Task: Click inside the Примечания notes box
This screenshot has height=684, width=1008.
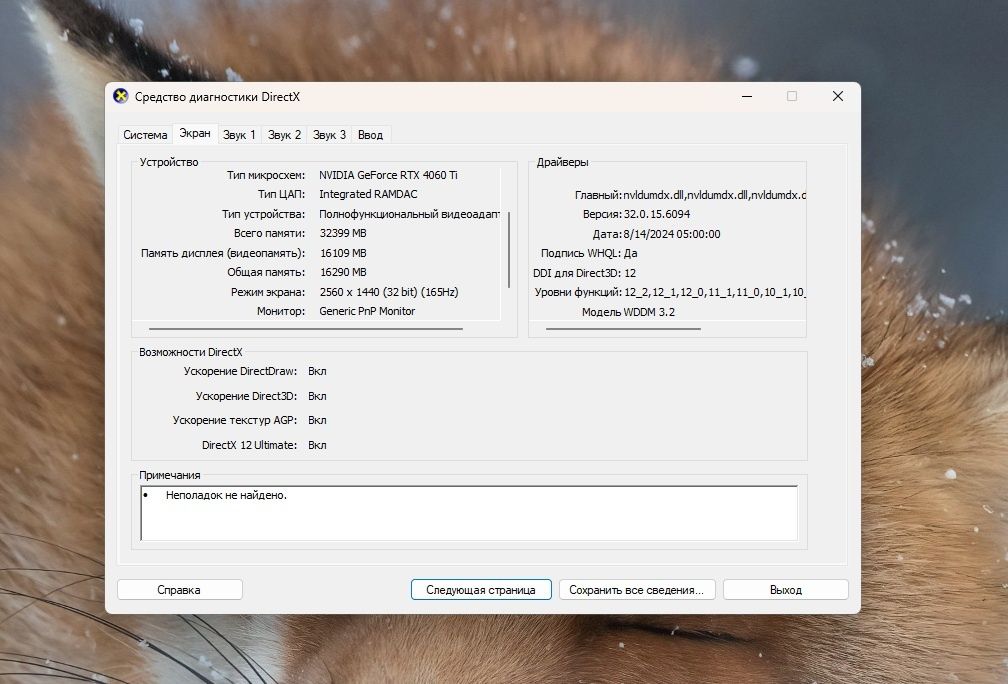Action: click(x=469, y=513)
